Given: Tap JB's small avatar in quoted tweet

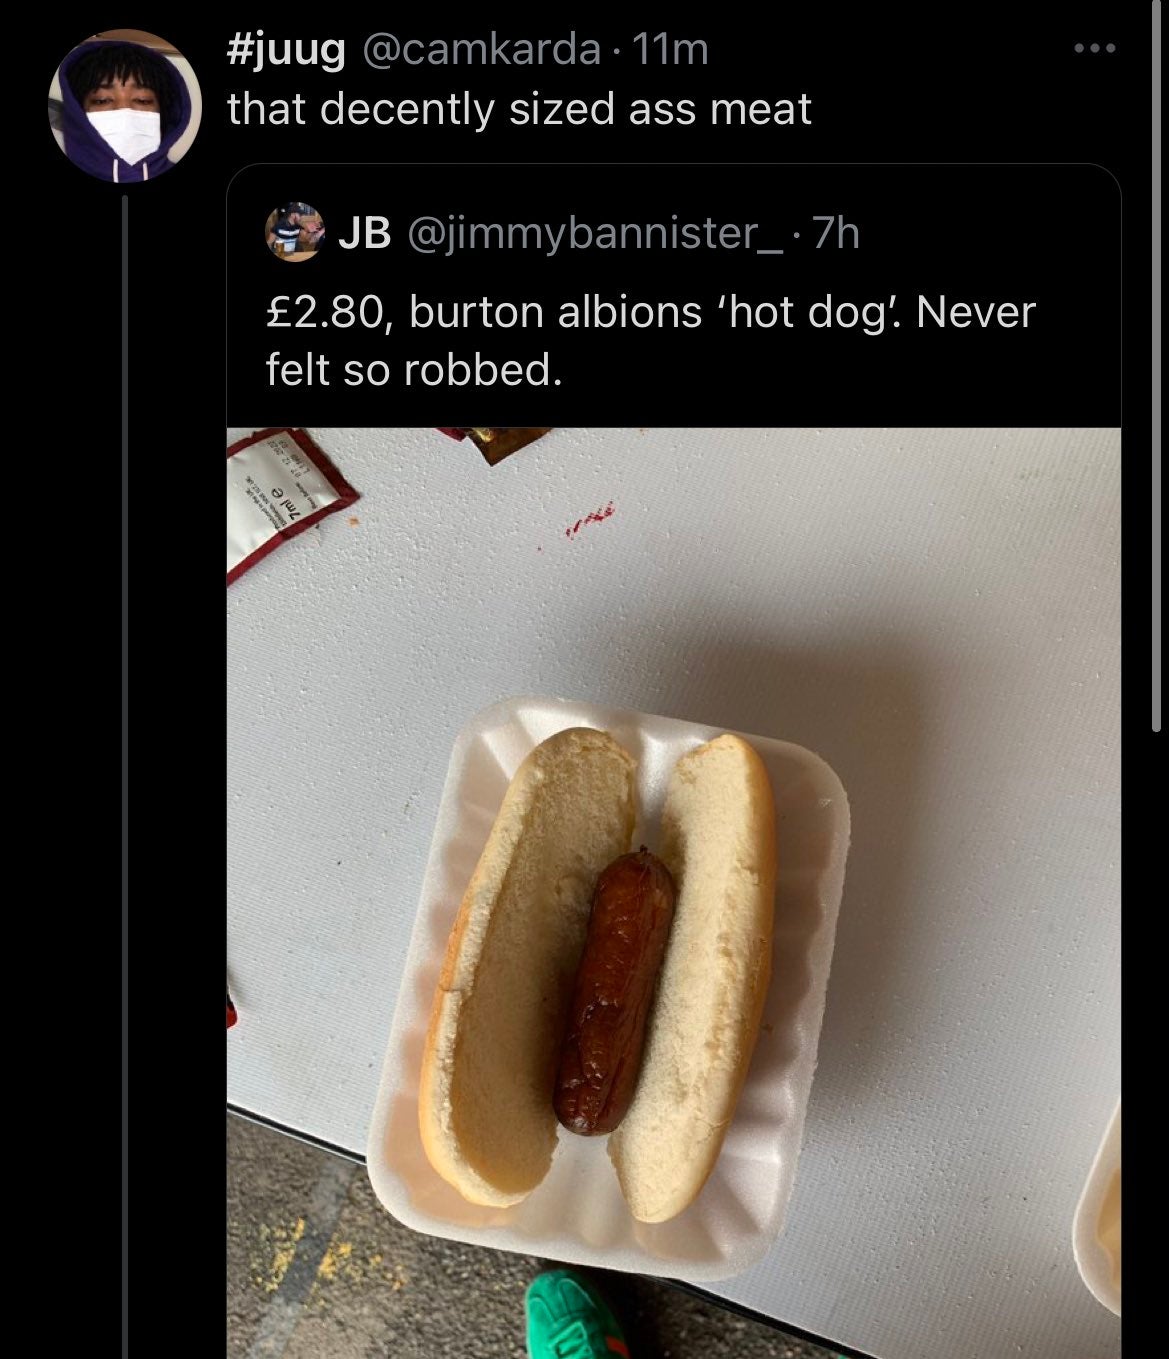Looking at the screenshot, I should [x=295, y=232].
